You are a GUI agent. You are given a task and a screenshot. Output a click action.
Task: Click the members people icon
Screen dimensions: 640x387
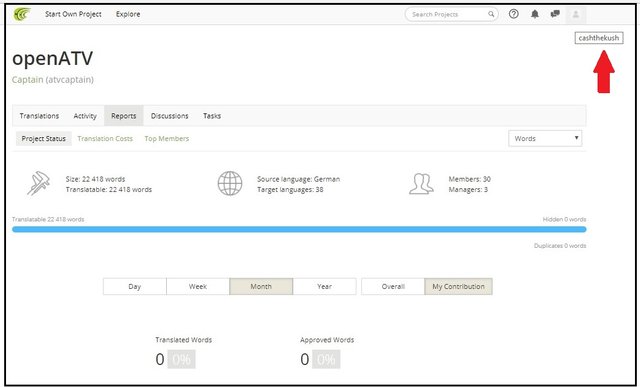(421, 184)
